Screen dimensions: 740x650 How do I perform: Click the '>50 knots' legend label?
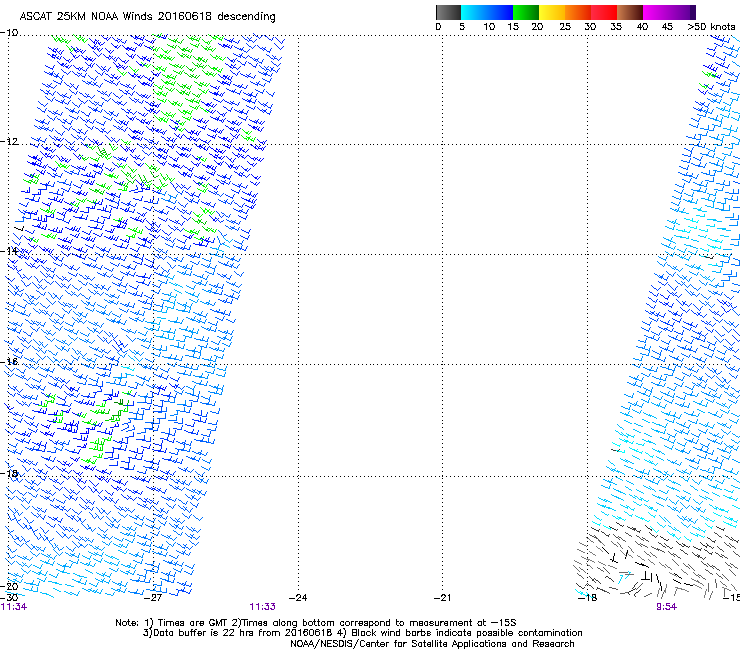tap(711, 27)
